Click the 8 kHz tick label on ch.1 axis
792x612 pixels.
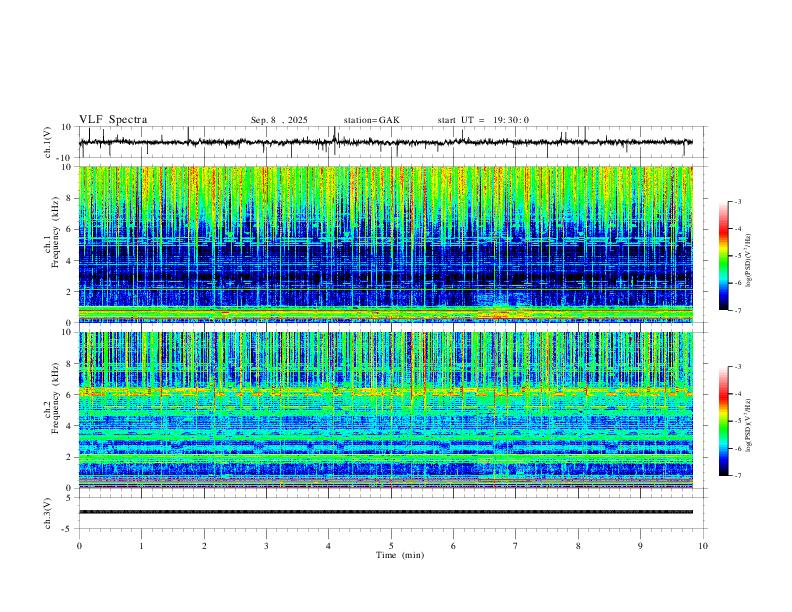(70, 198)
